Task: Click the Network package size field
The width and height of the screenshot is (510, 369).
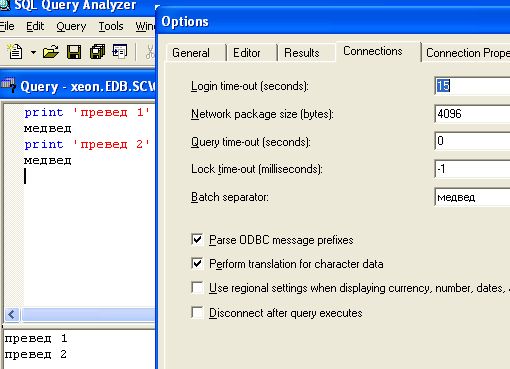Action: click(473, 114)
